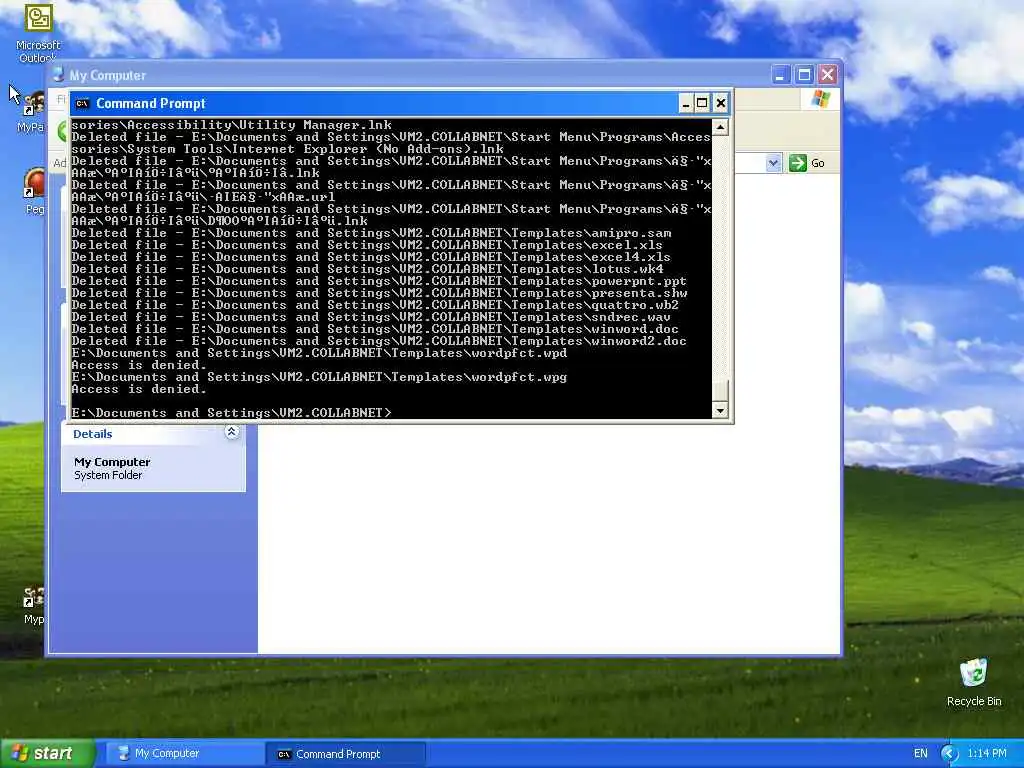Open the address bar dropdown in My Computer
Screen dimensions: 1024x768
click(x=773, y=163)
